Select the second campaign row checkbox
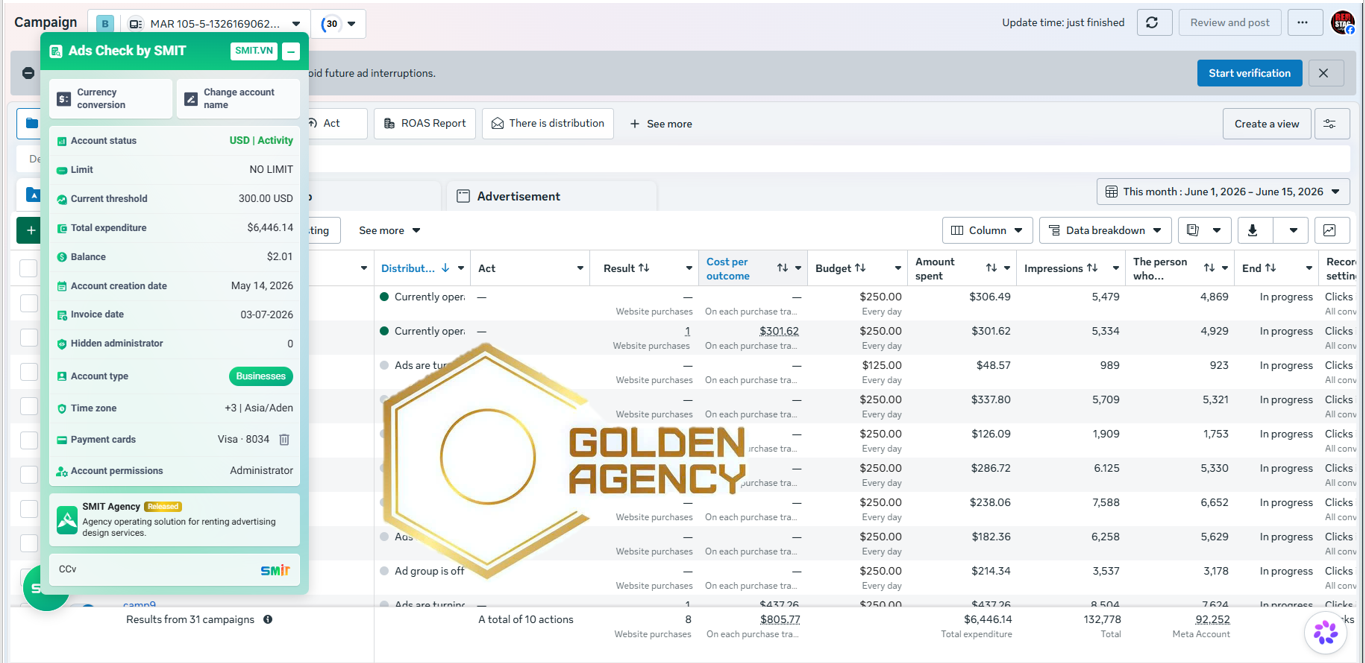The image size is (1365, 663). pos(29,337)
